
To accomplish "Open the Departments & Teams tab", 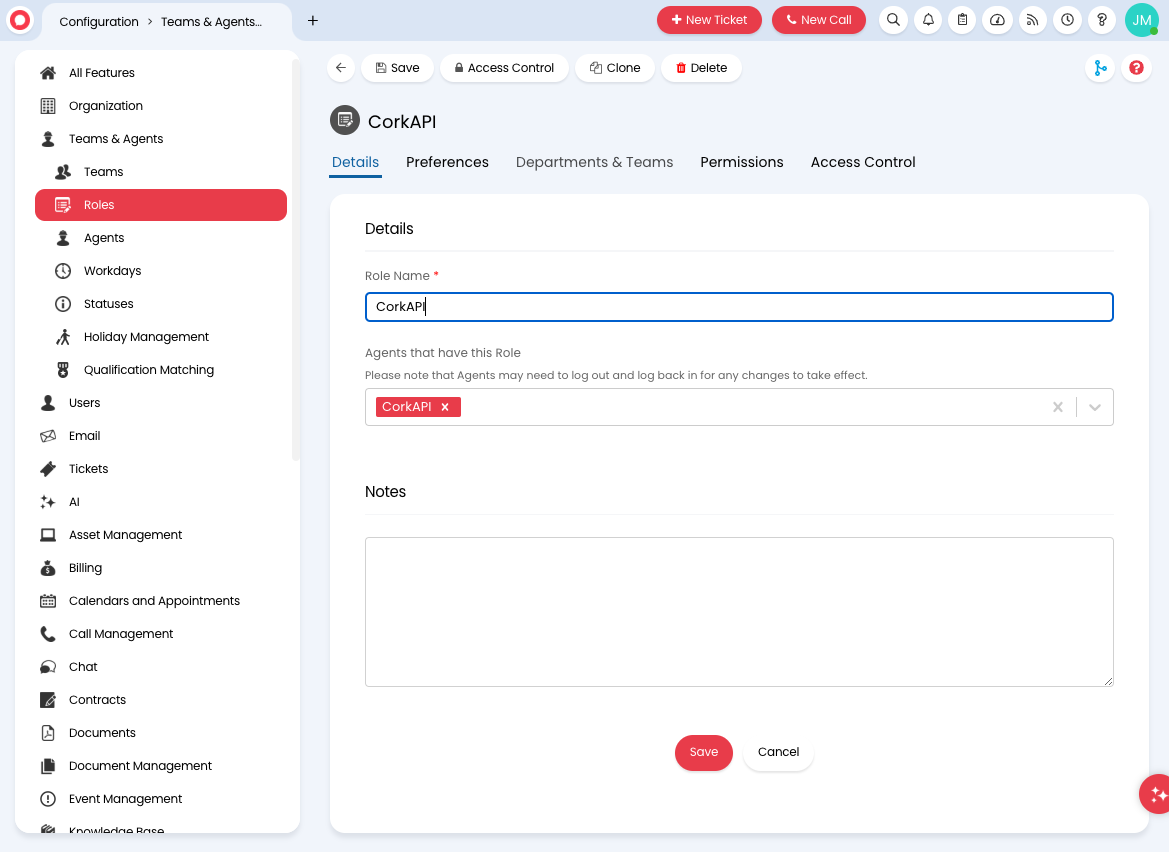I will click(x=594, y=162).
